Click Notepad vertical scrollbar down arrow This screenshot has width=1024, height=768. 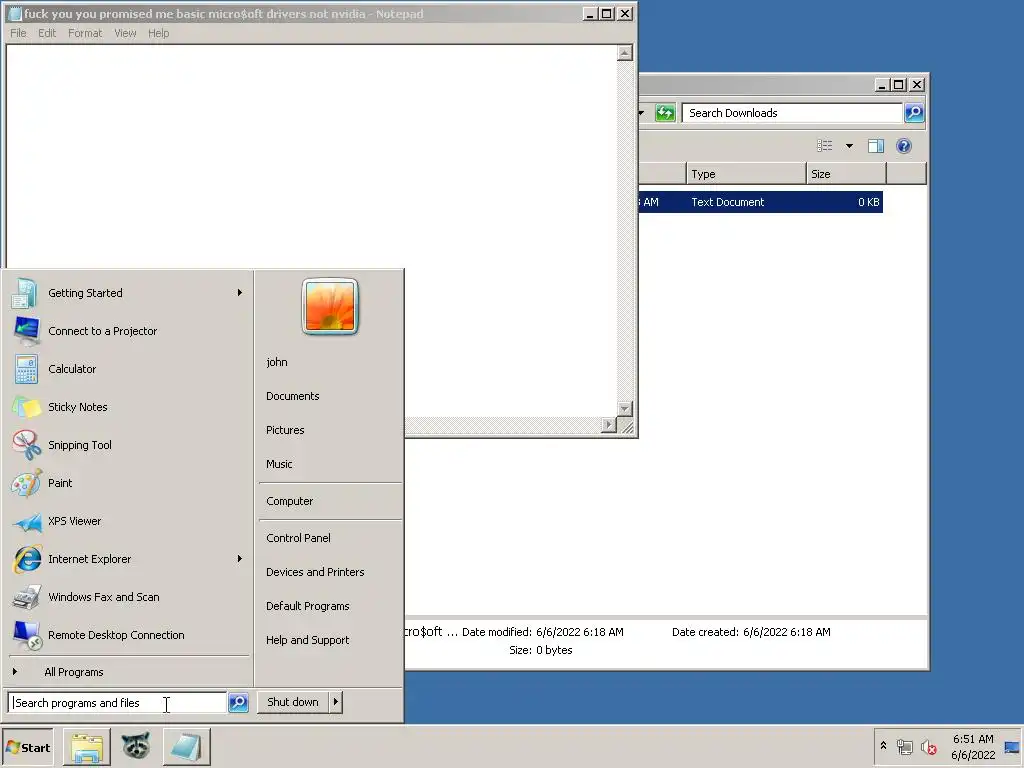(625, 409)
